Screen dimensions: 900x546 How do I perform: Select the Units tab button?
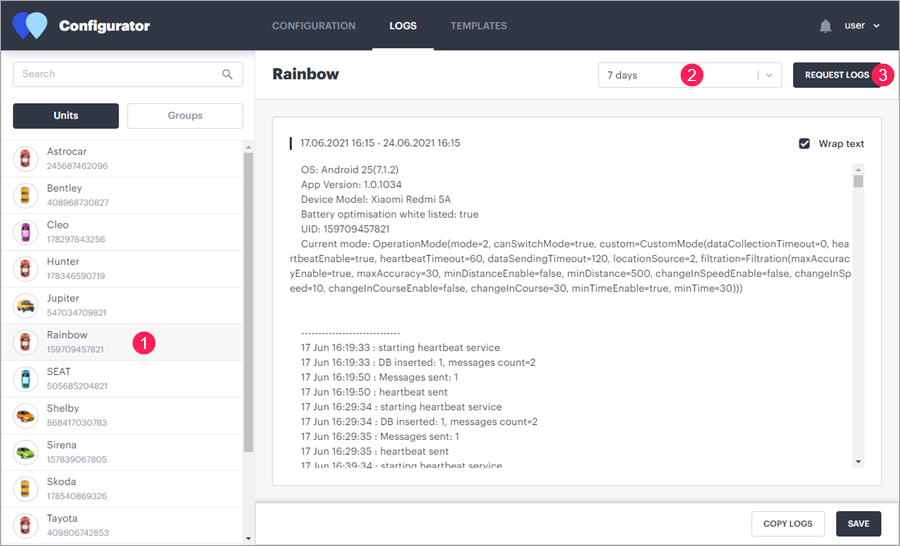tap(66, 115)
